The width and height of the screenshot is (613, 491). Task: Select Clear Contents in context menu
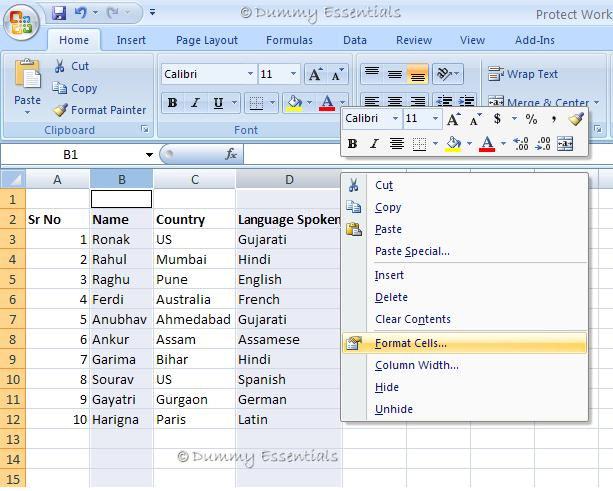click(x=464, y=319)
